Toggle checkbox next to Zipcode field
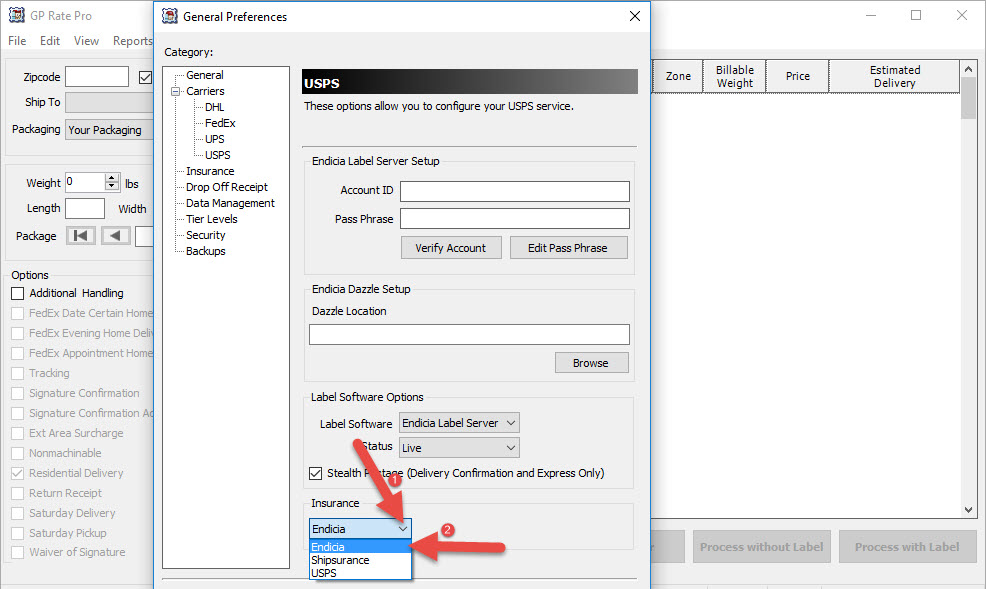Image resolution: width=986 pixels, height=589 pixels. tap(145, 77)
